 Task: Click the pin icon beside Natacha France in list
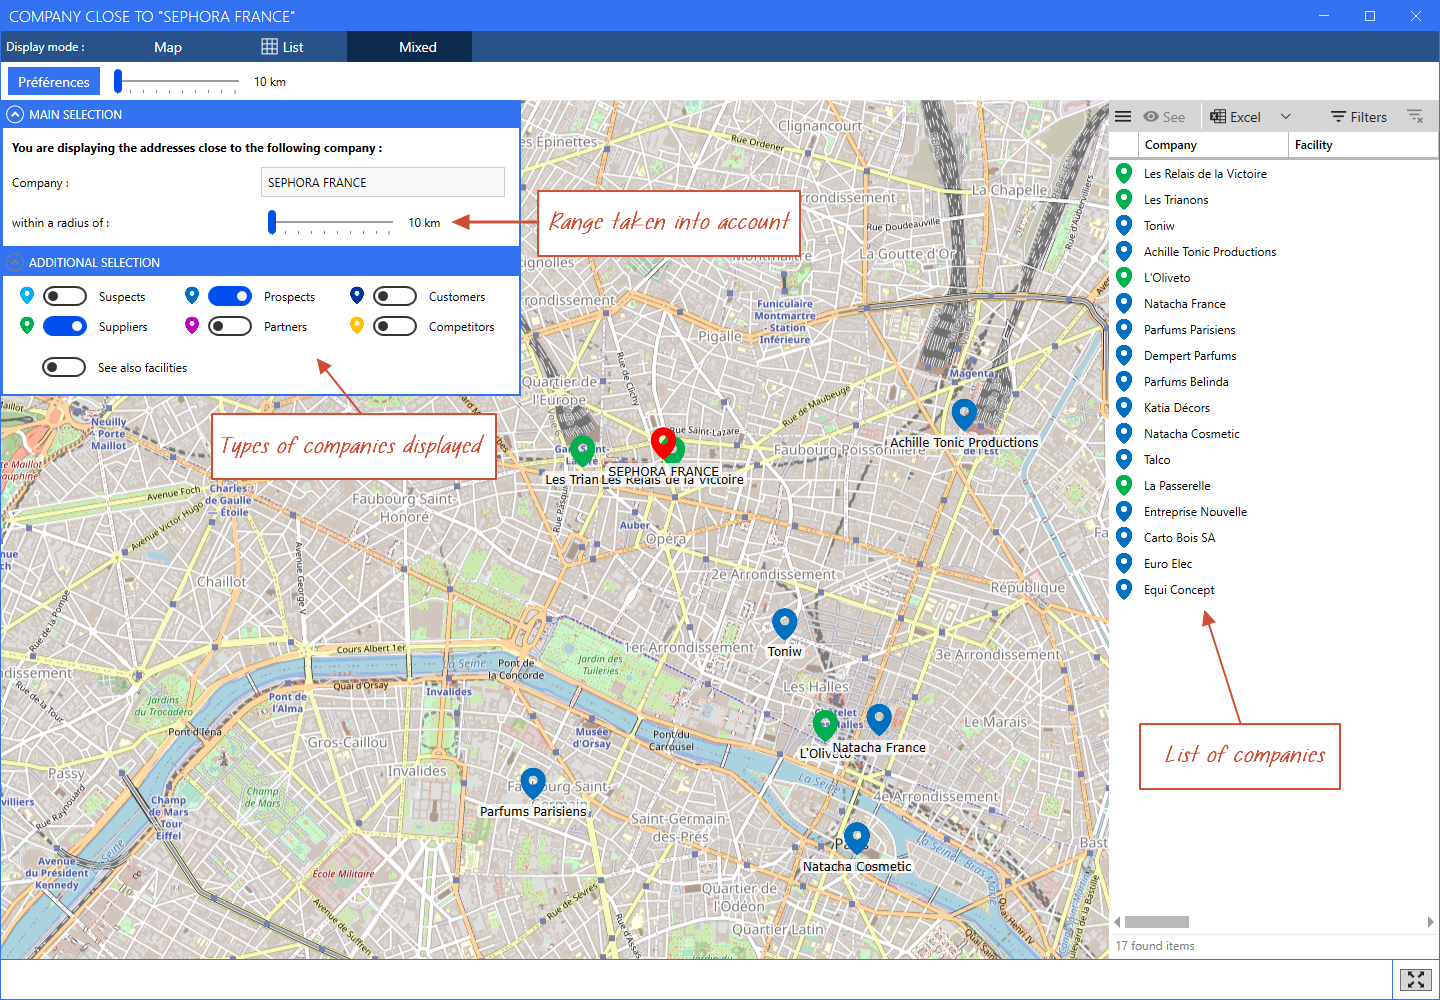tap(1124, 303)
